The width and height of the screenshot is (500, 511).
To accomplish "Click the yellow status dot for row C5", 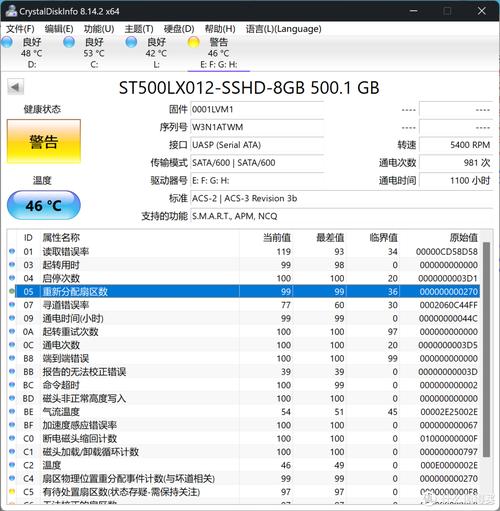I will 12,491.
